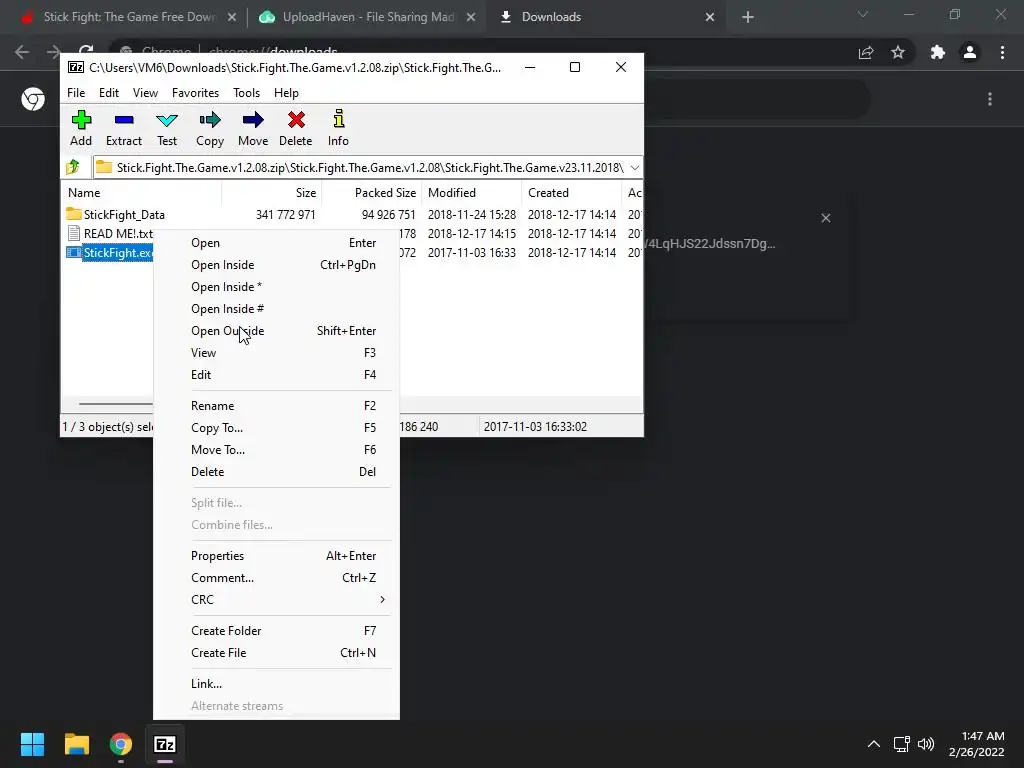The height and width of the screenshot is (768, 1024).
Task: Open Chrome three-dot main menu
Action: click(x=1002, y=52)
